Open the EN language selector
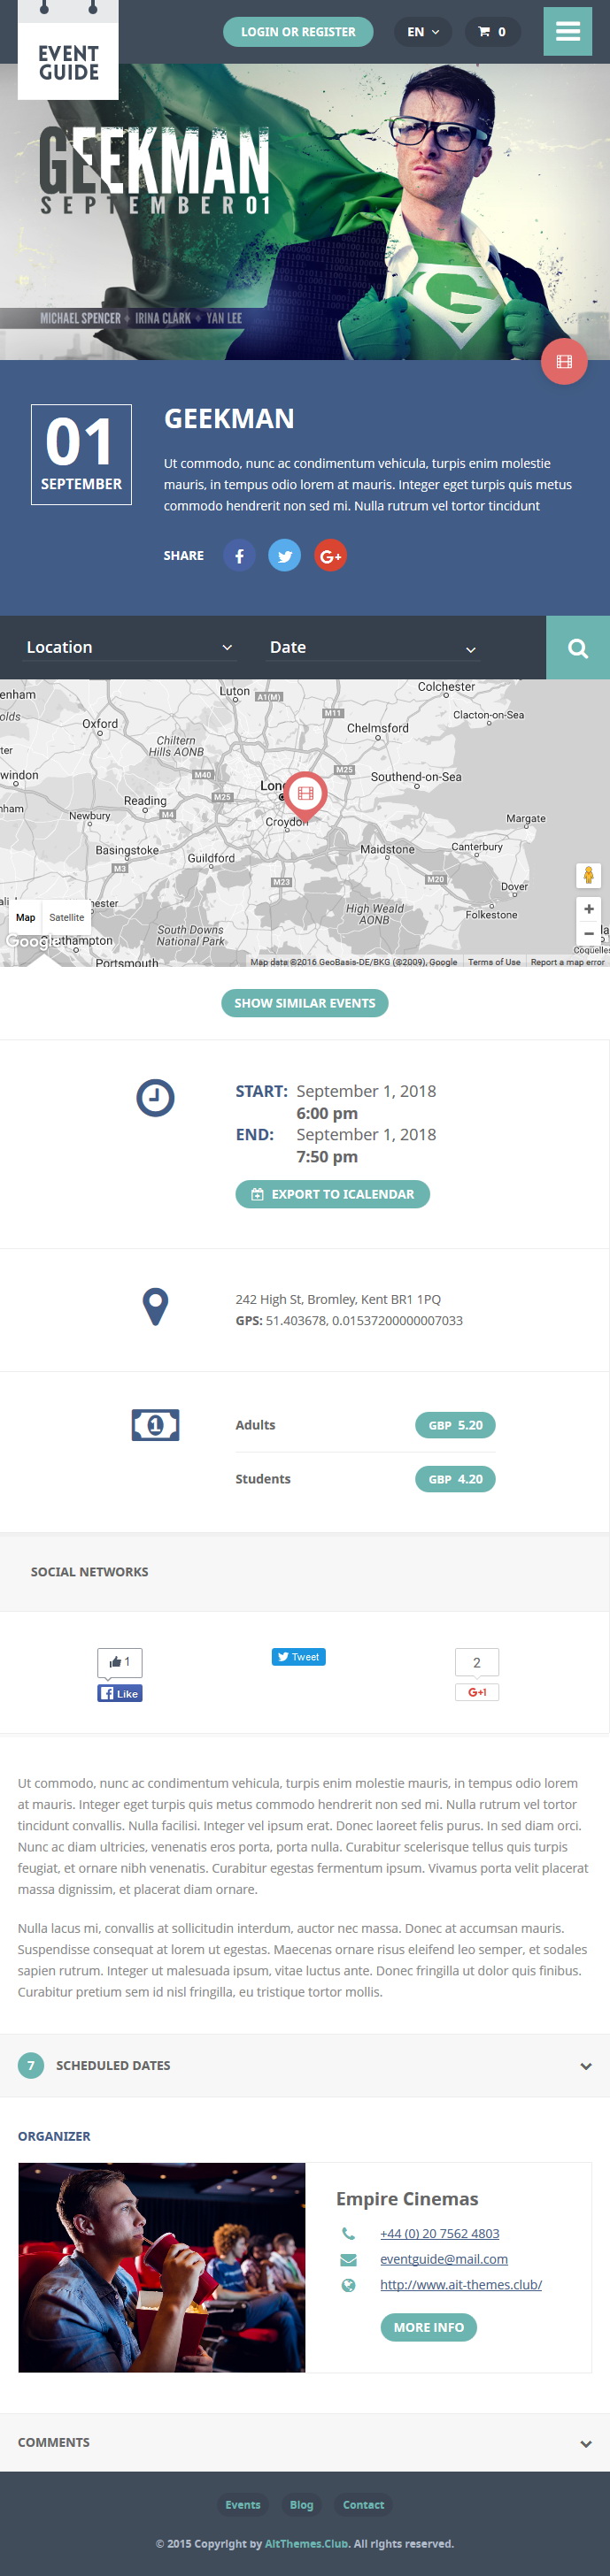Screen dimensions: 610x2576 click(x=423, y=32)
